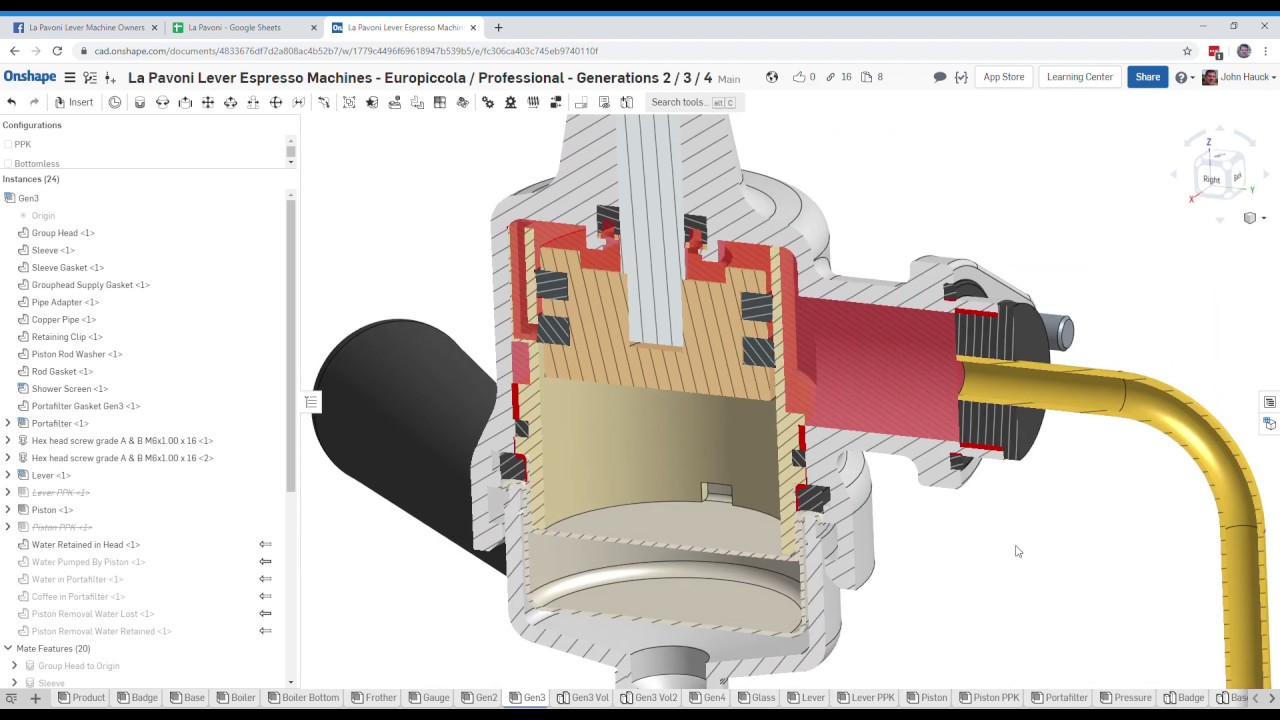Toggle the arrow beside Water in Portafilter
1280x720 pixels.
[265, 579]
